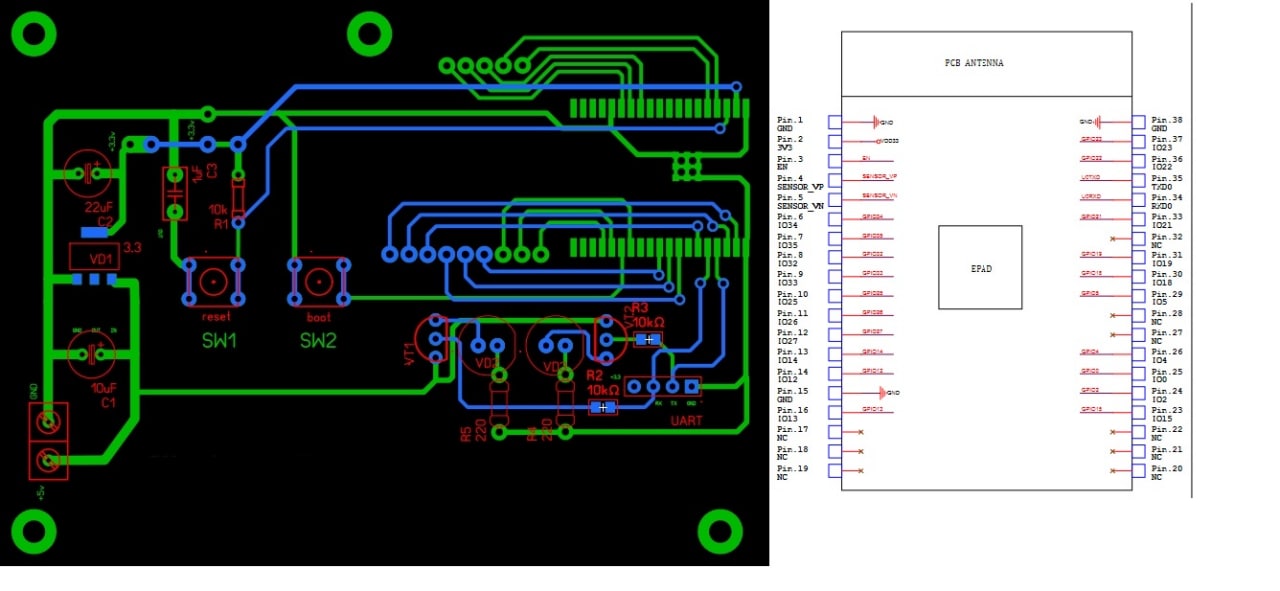Image resolution: width=1280 pixels, height=591 pixels.
Task: Click the 'PCB ANTENNA' text
Action: [x=974, y=62]
